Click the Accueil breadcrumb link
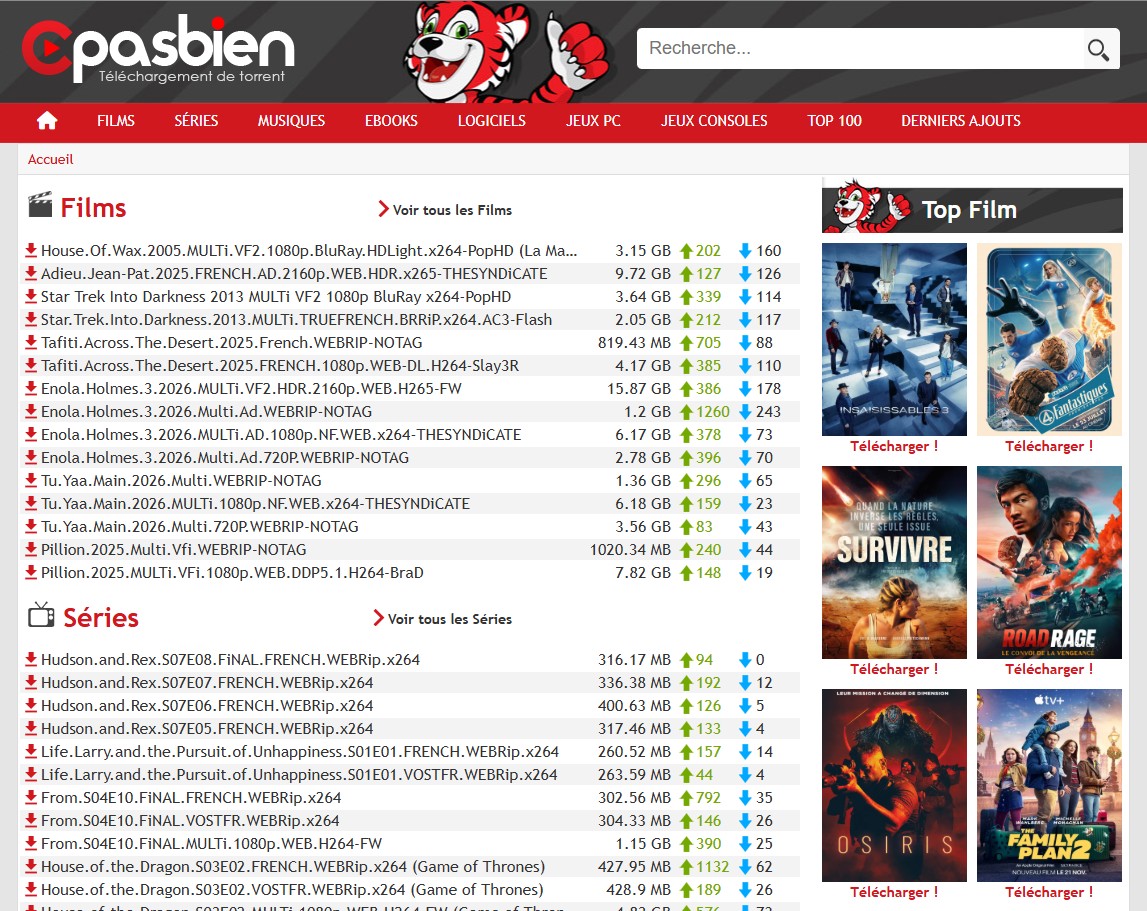Viewport: 1147px width, 911px height. tap(50, 160)
